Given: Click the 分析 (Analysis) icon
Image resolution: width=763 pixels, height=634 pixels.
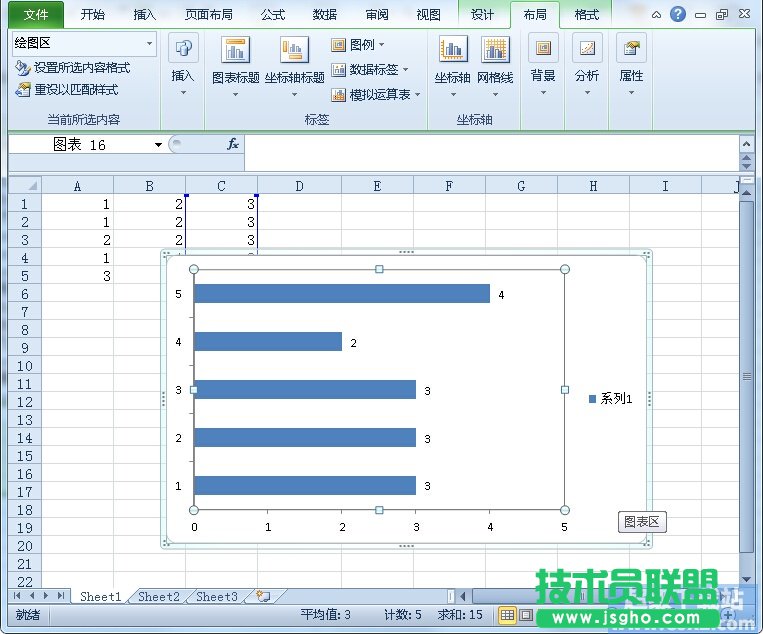Looking at the screenshot, I should (x=587, y=50).
